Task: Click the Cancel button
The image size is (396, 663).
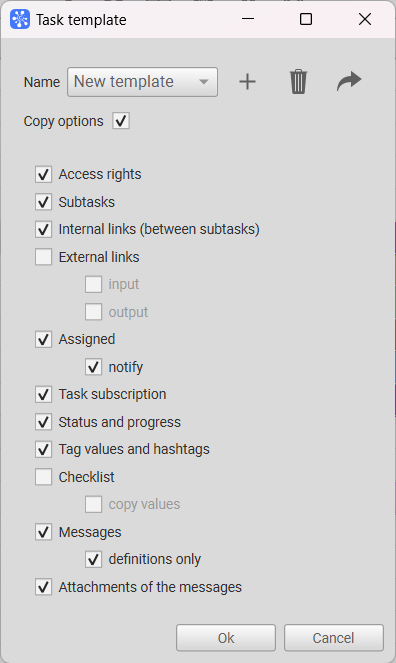Action: pyautogui.click(x=334, y=638)
